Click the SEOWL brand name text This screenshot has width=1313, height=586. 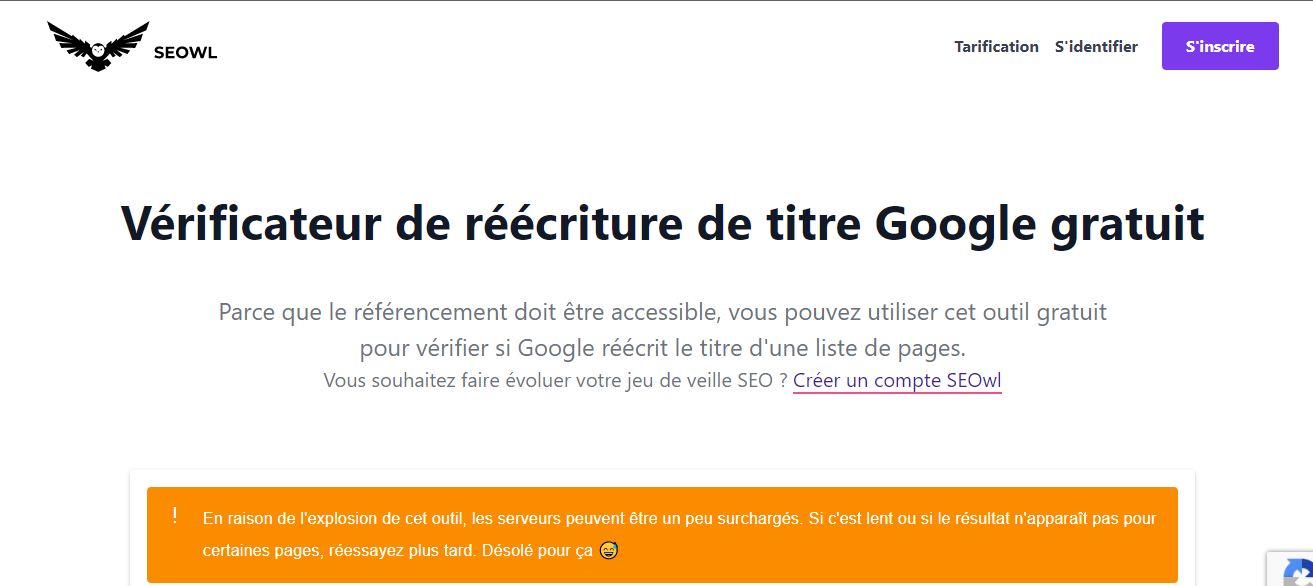185,53
